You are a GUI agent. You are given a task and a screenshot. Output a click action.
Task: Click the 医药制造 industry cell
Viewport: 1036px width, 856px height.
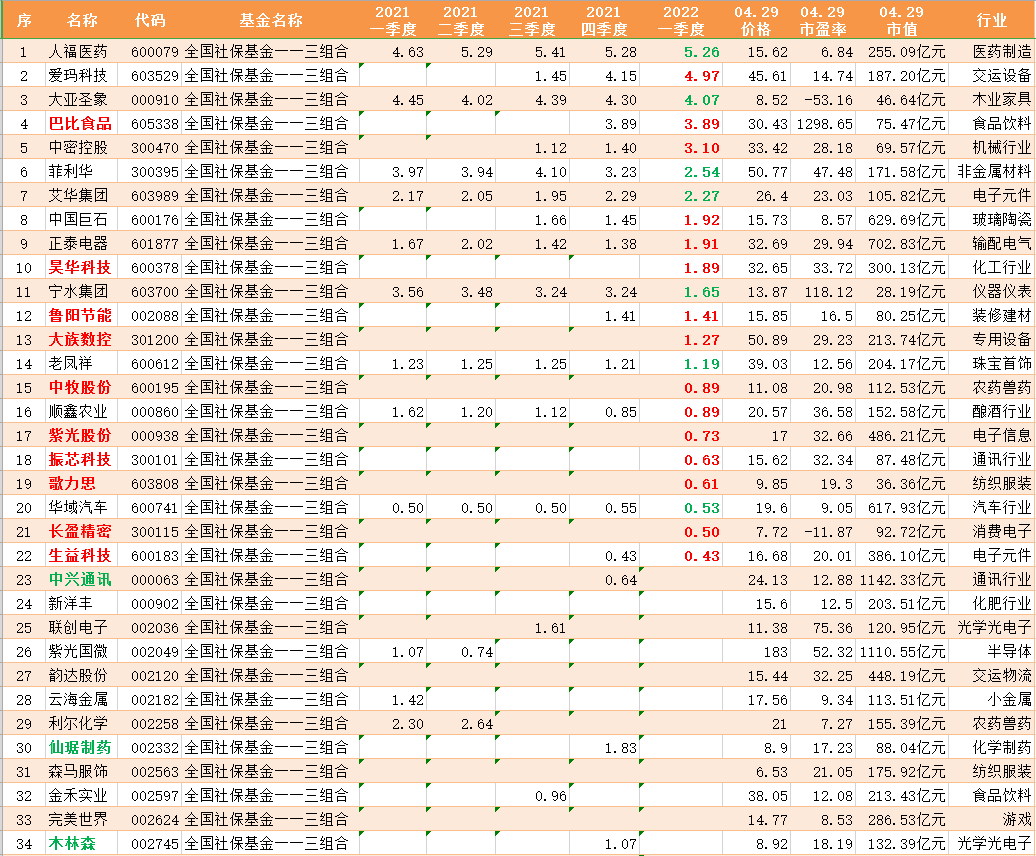click(x=1002, y=52)
